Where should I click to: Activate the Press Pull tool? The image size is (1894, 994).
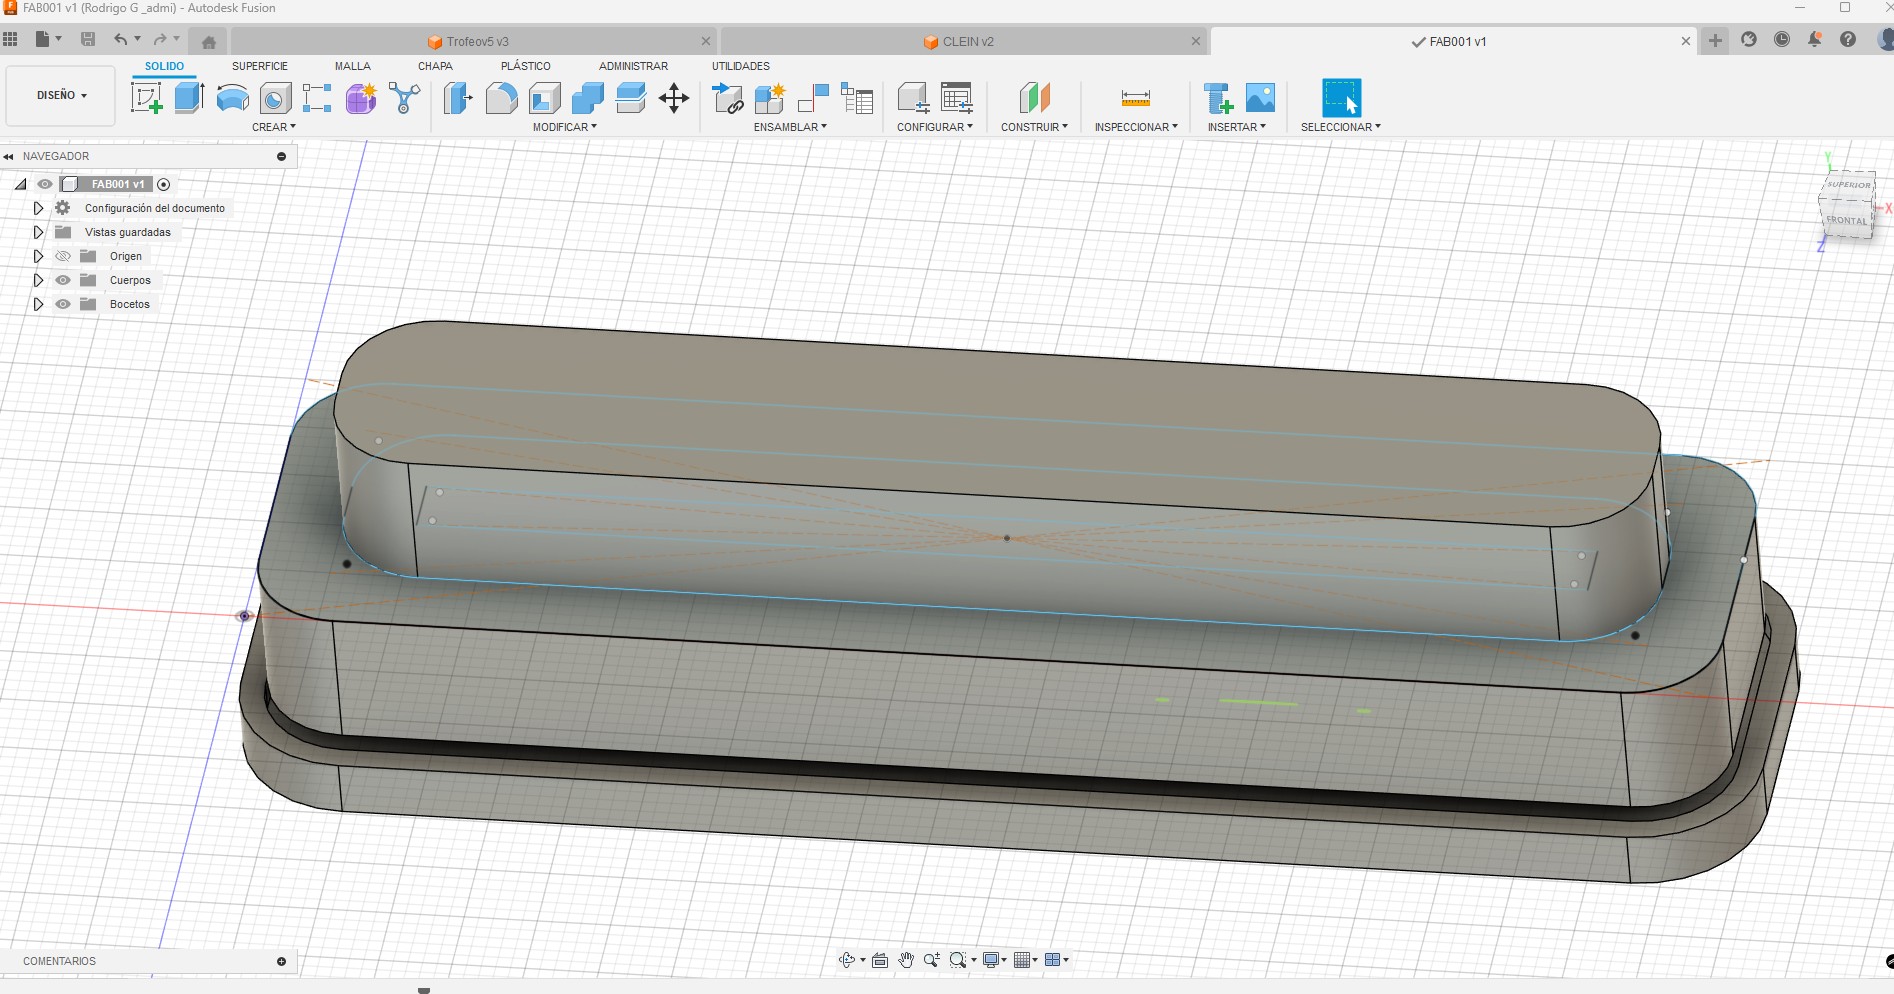pos(457,98)
